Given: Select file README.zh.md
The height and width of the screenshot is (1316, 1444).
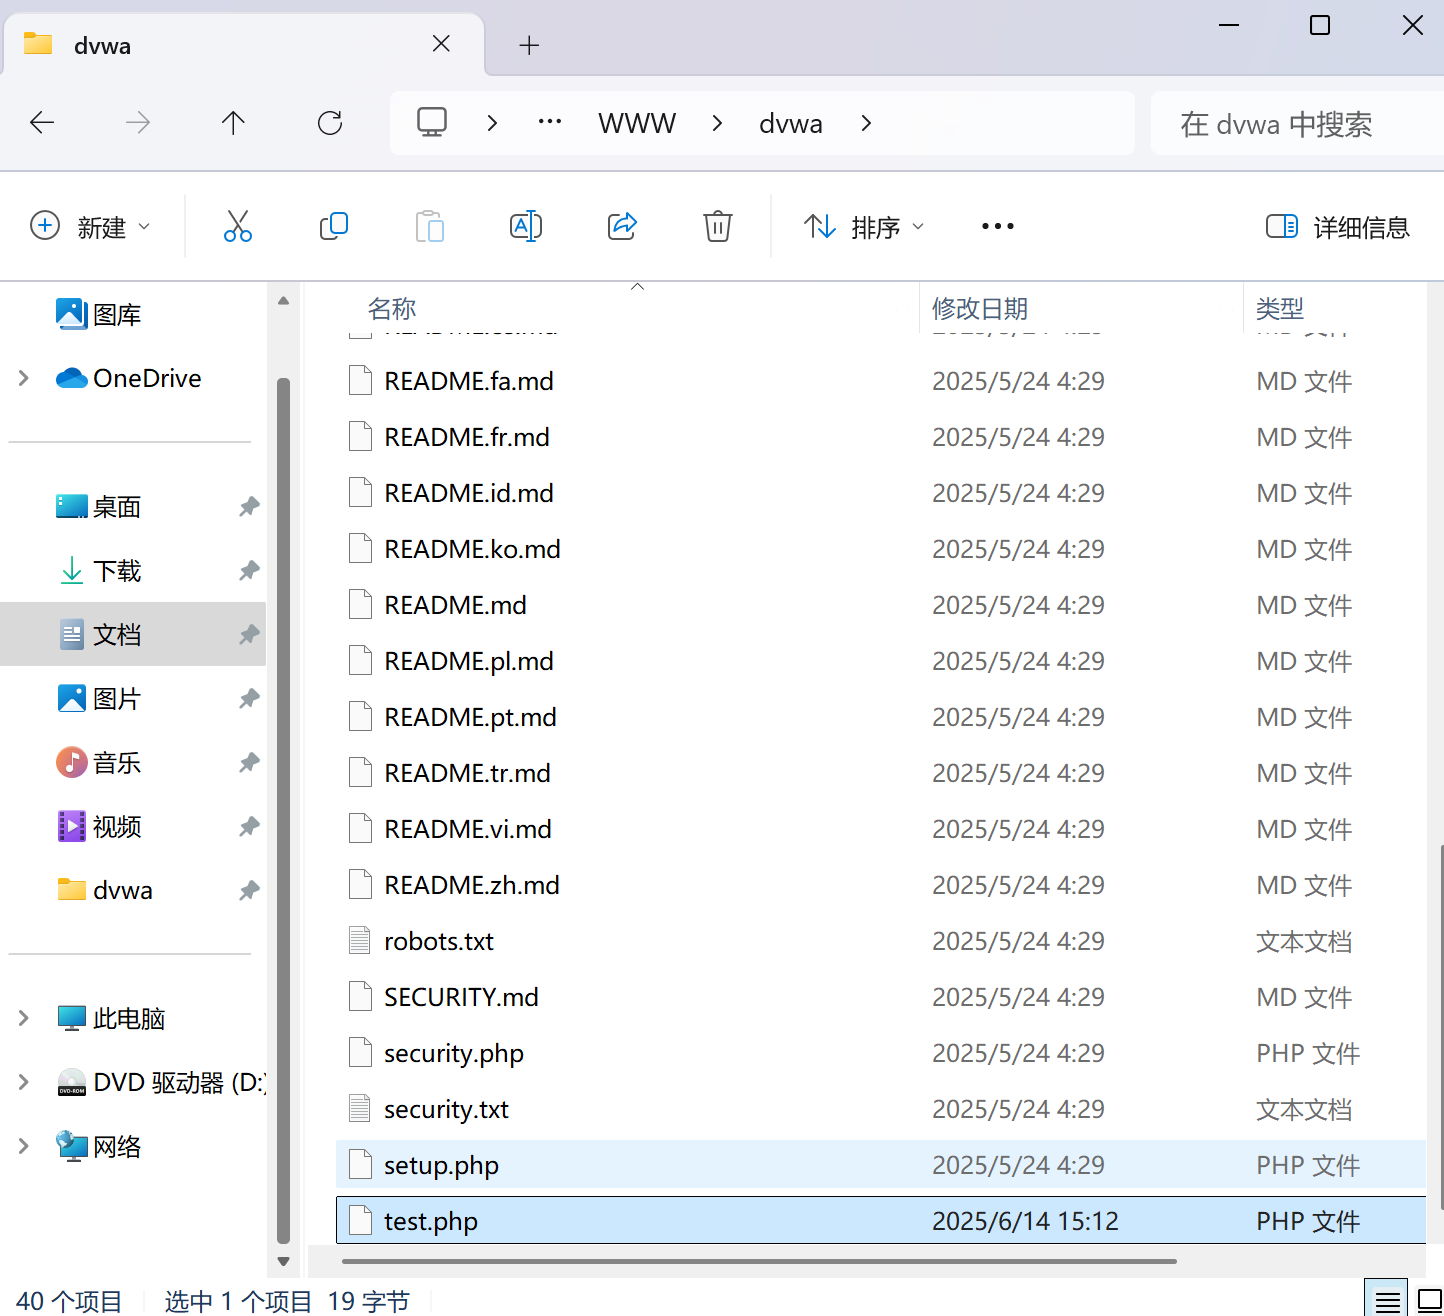Looking at the screenshot, I should click(881, 885).
